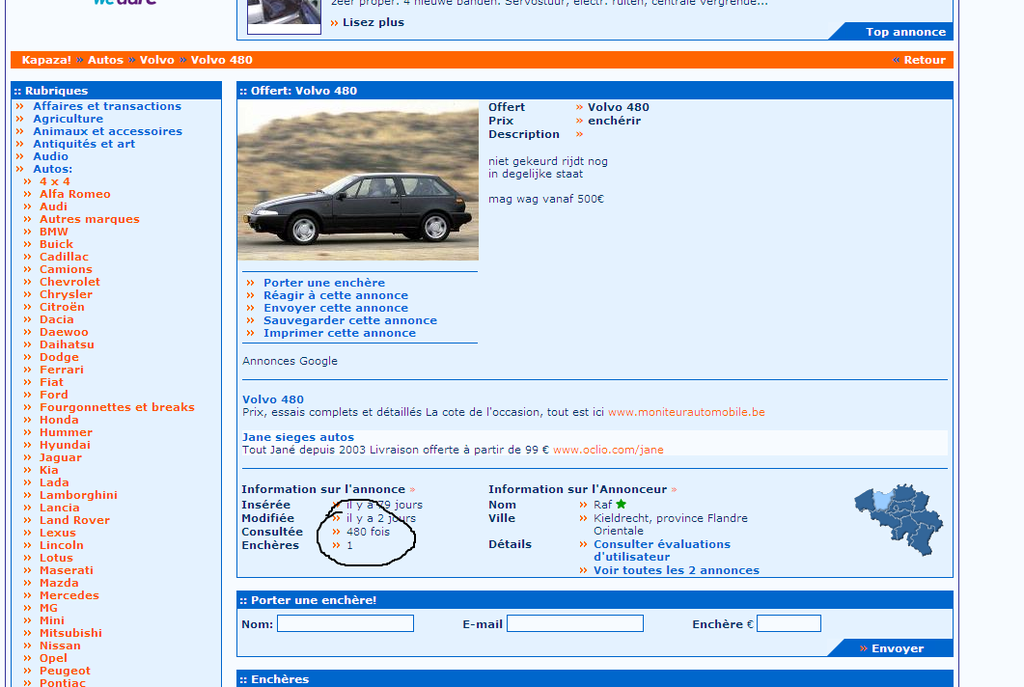Select Land Rover brand
This screenshot has height=687, width=1024.
tap(74, 520)
